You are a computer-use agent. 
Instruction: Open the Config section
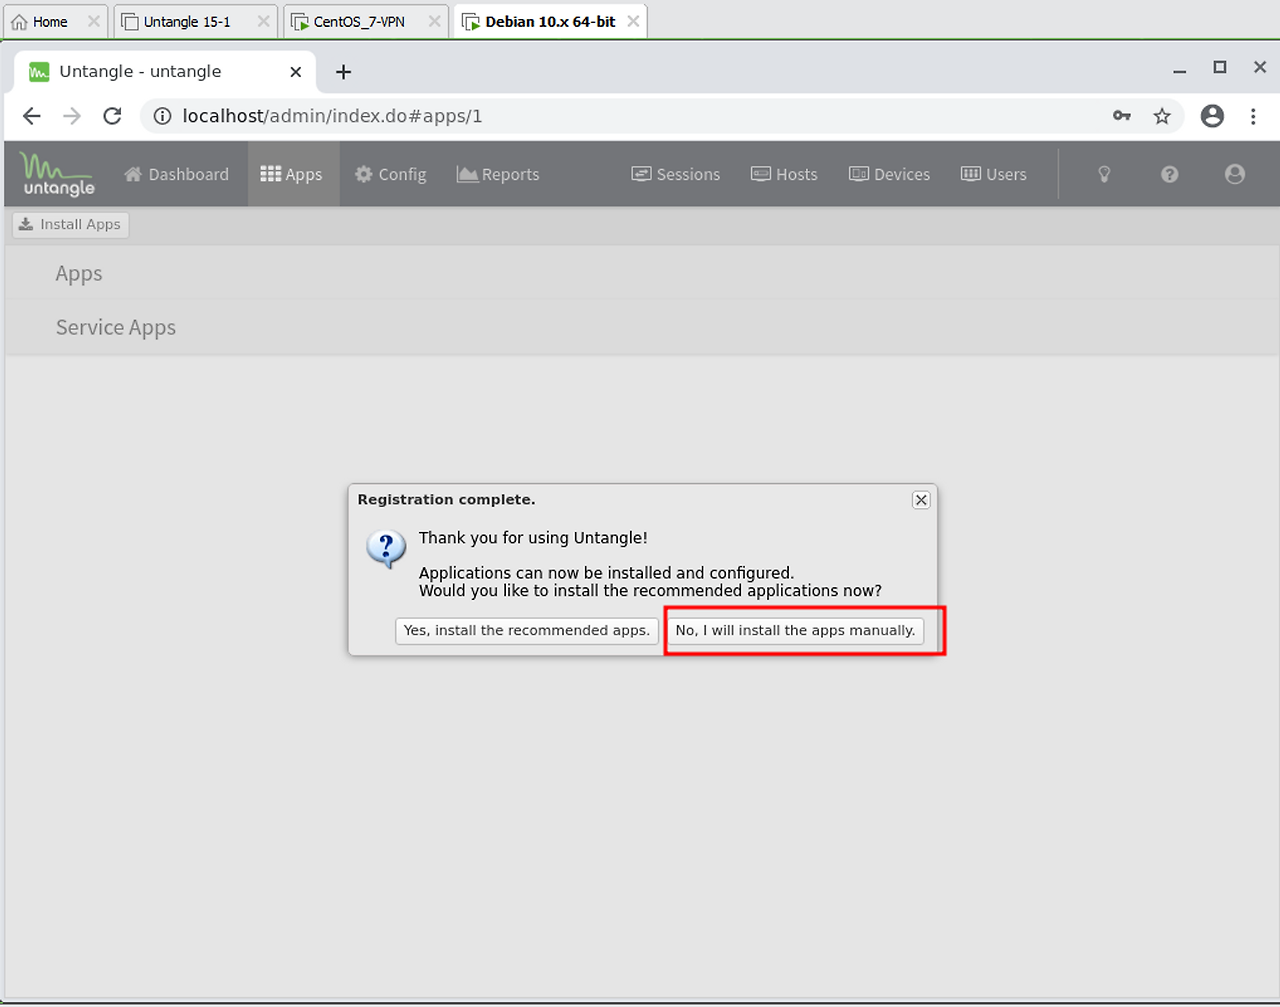point(390,174)
